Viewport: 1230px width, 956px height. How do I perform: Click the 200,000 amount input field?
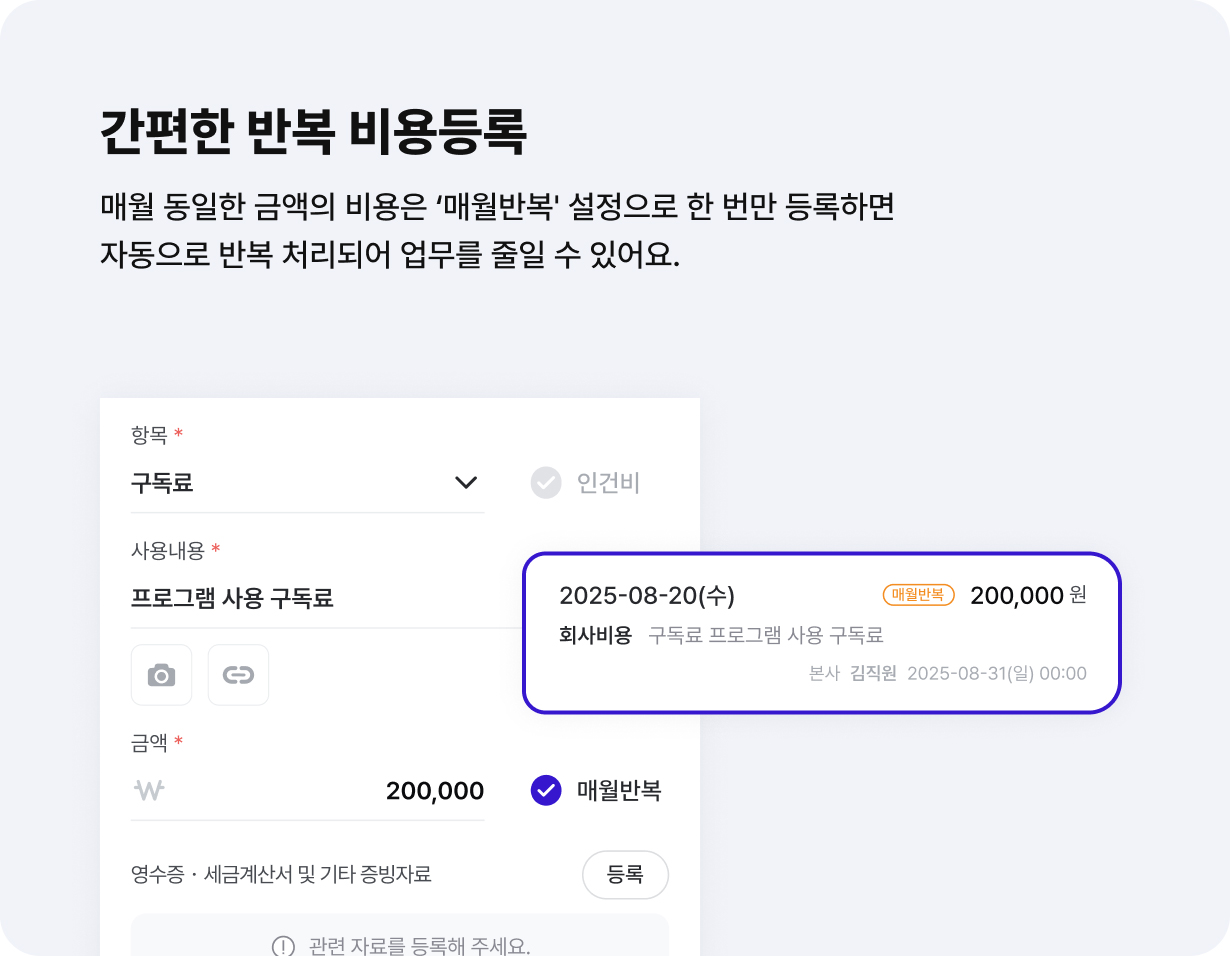(x=434, y=791)
